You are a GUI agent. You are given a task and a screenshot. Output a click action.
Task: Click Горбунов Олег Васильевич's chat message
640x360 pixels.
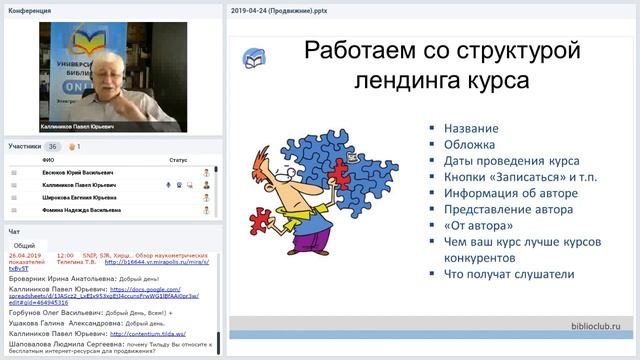pos(91,313)
